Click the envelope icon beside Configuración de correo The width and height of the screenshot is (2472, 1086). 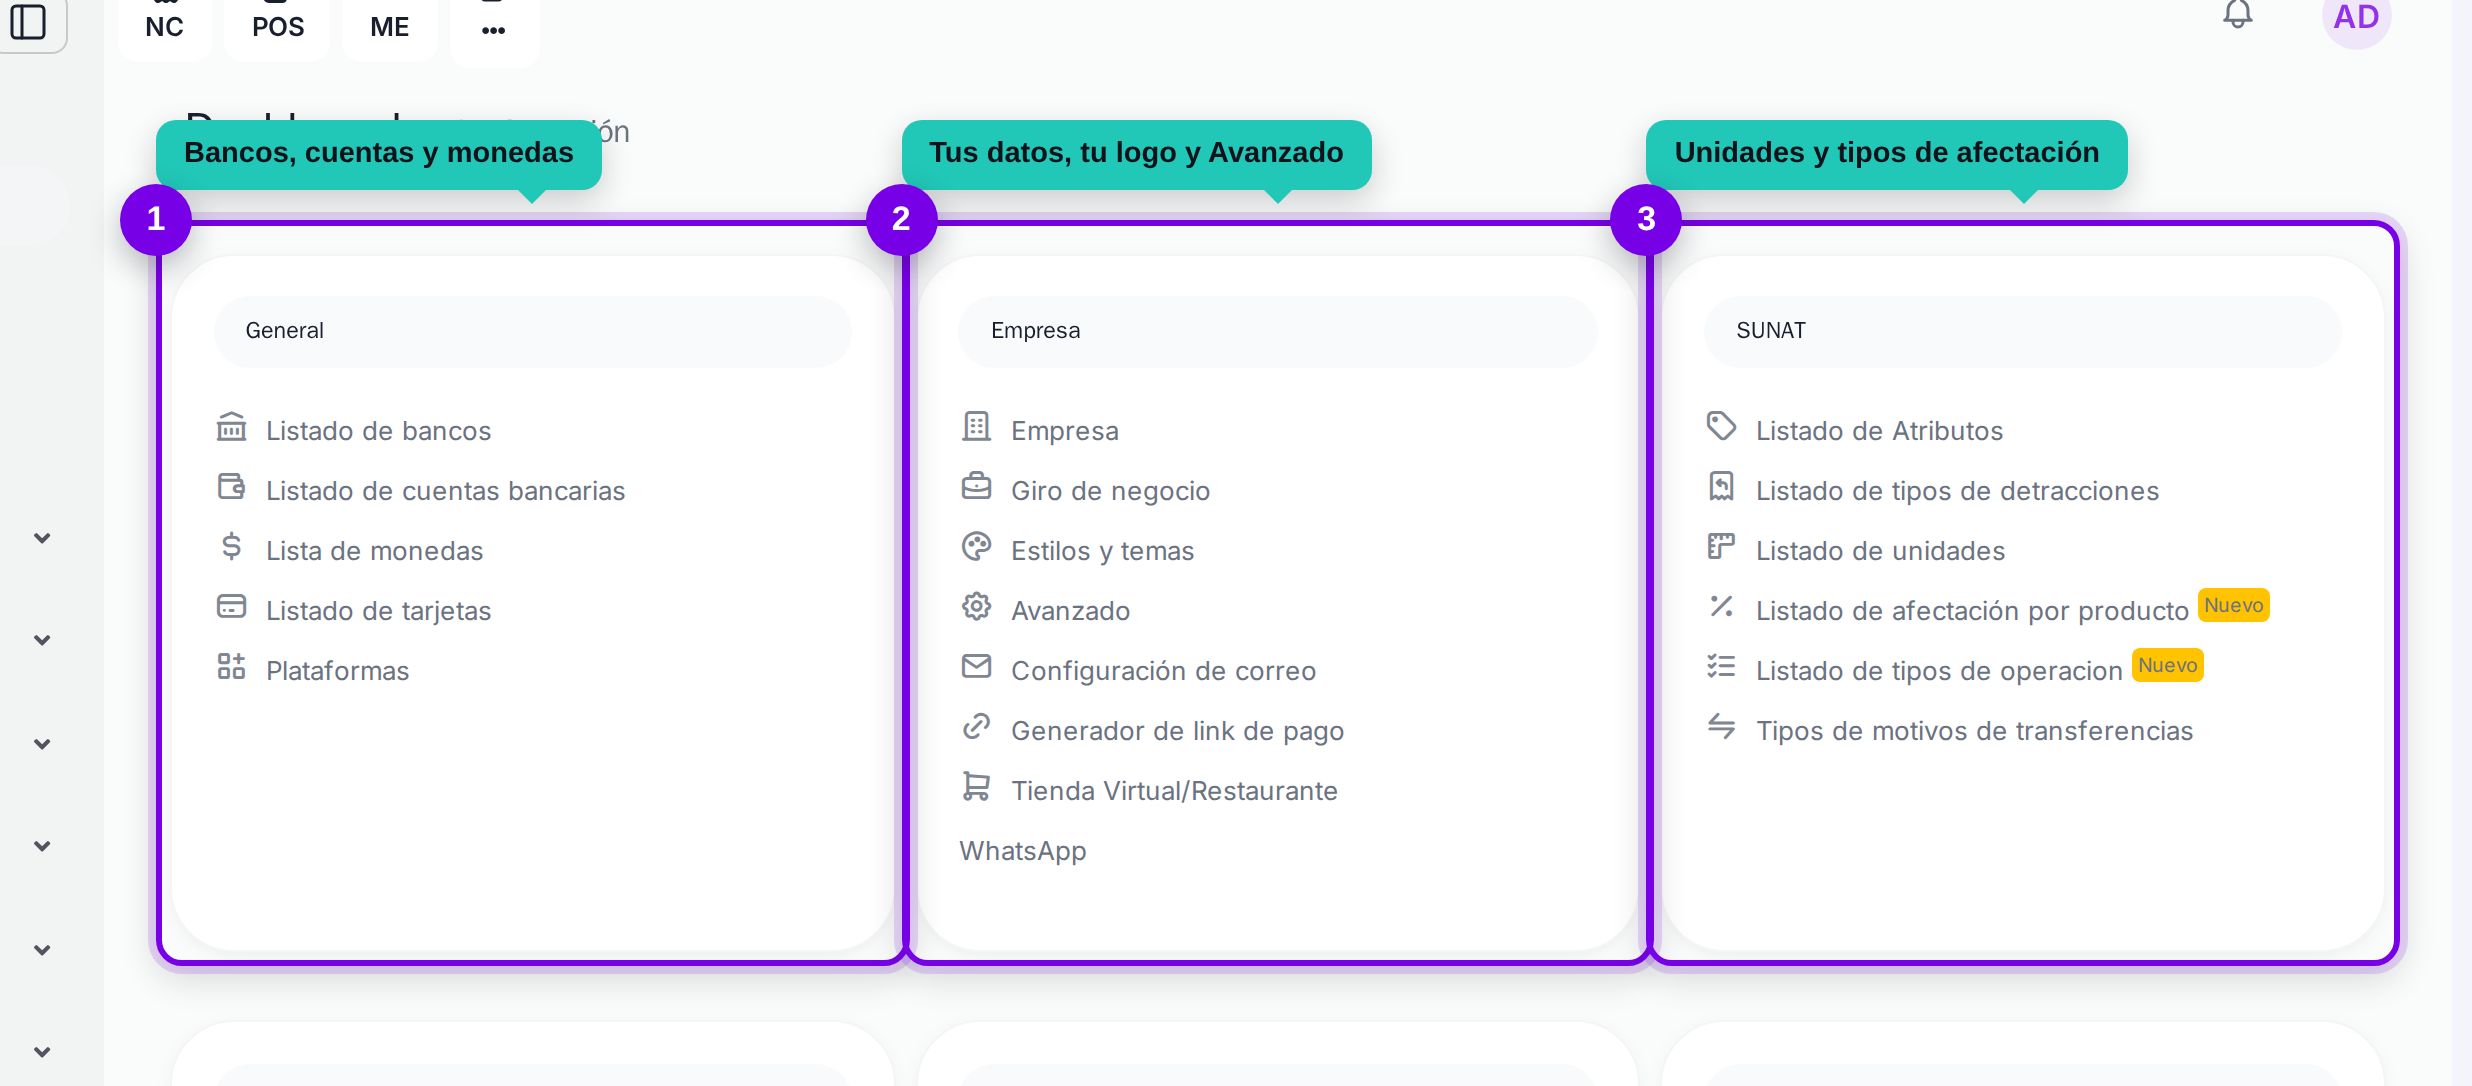(976, 667)
